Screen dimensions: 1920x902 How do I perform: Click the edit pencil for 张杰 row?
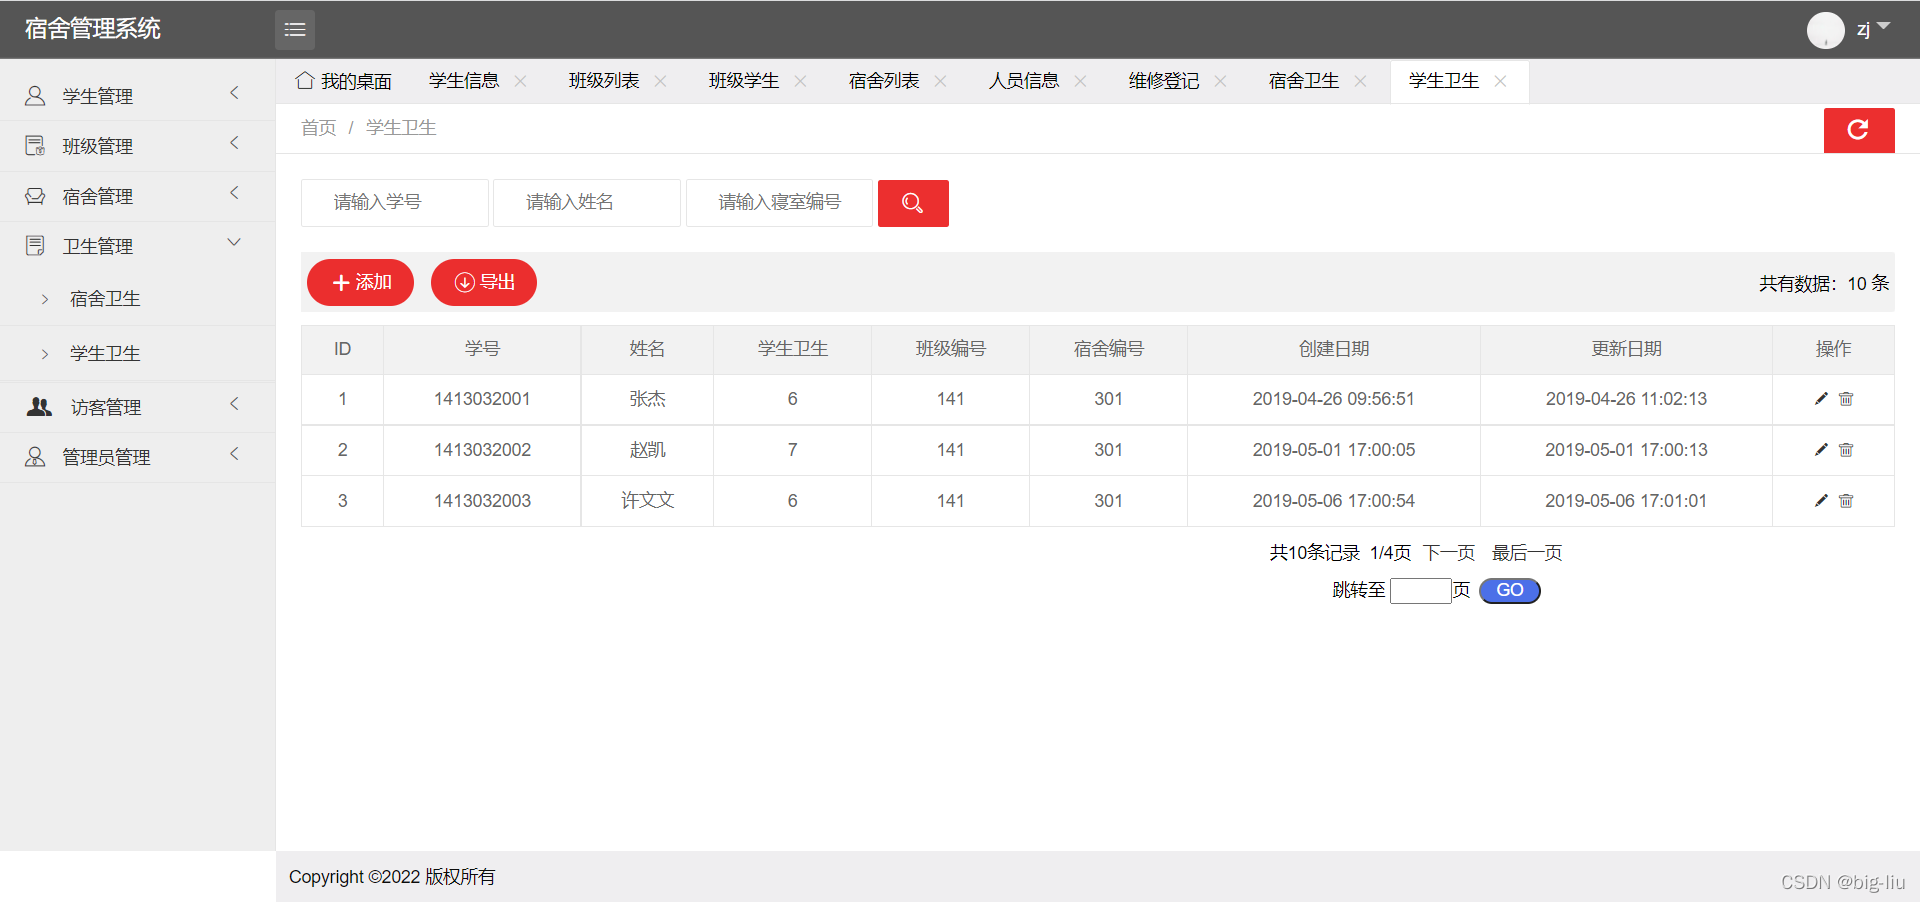1821,399
